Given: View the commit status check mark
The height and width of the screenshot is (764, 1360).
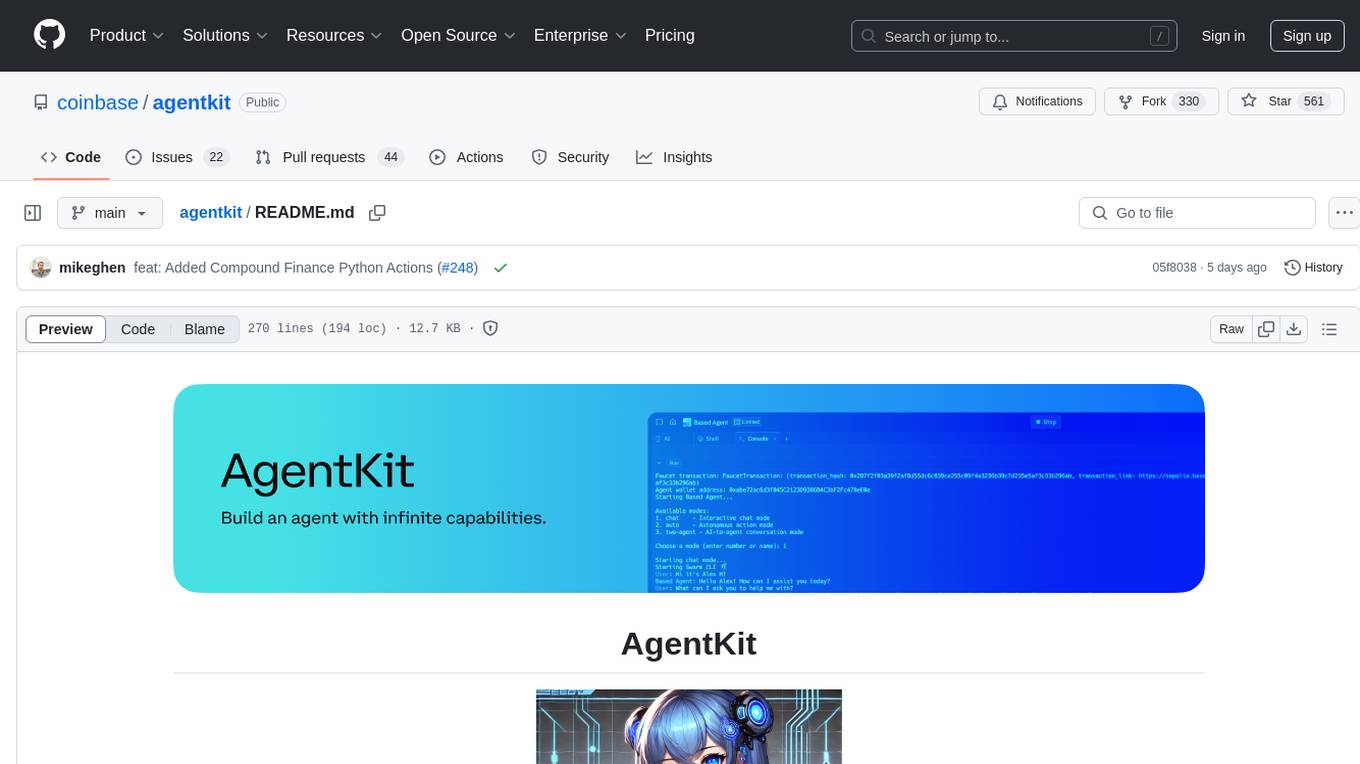Looking at the screenshot, I should [500, 268].
